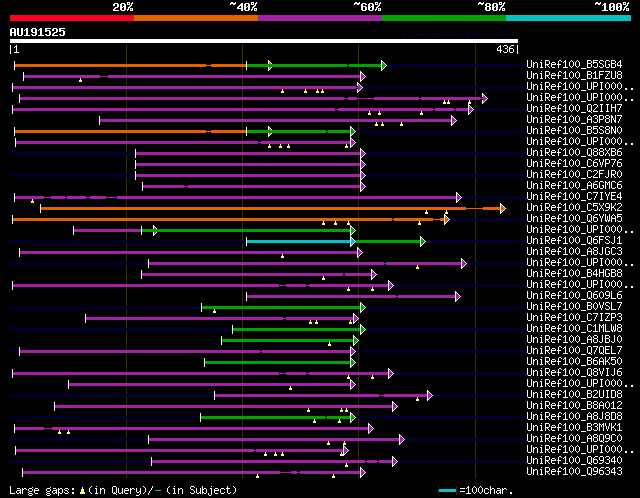The height and width of the screenshot is (498, 640).
Task: Select hit label UniRef100_C7IYE4
Action: coord(574,197)
